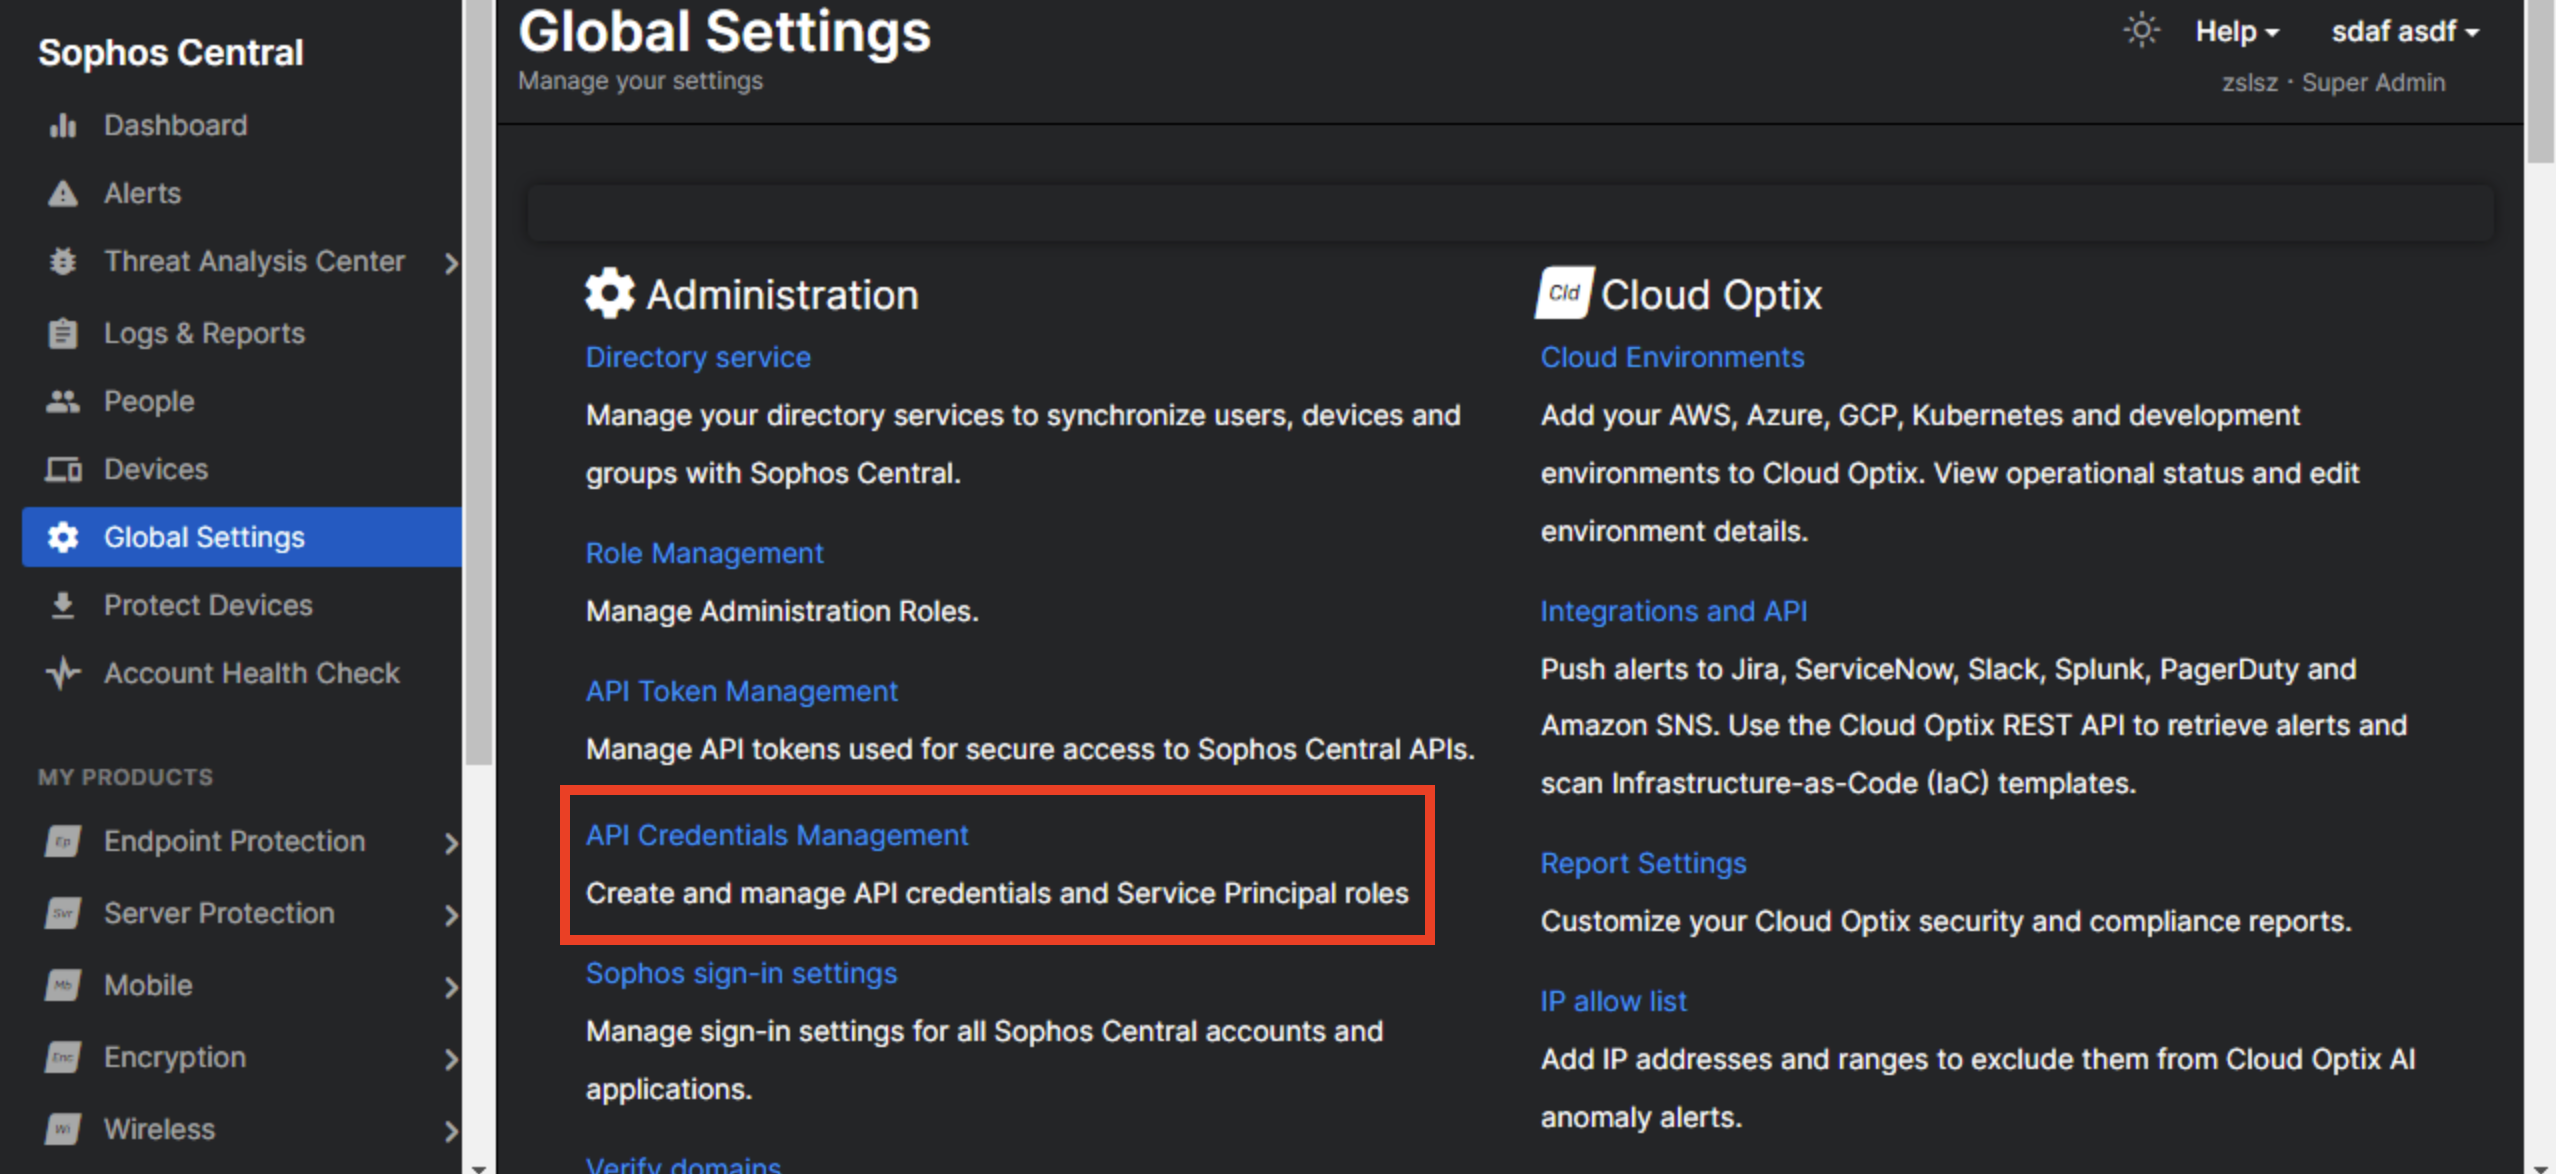
Task: Click the Administration gear icon
Action: point(610,294)
